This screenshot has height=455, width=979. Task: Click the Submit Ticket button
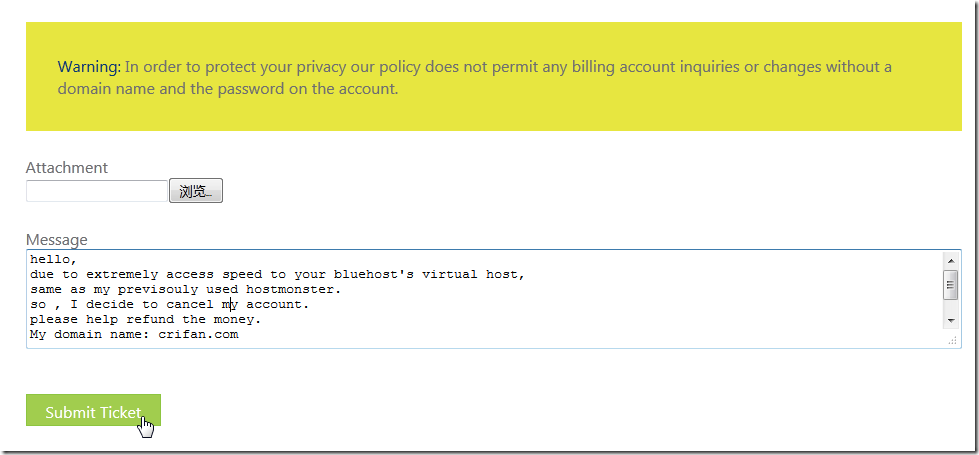[93, 411]
